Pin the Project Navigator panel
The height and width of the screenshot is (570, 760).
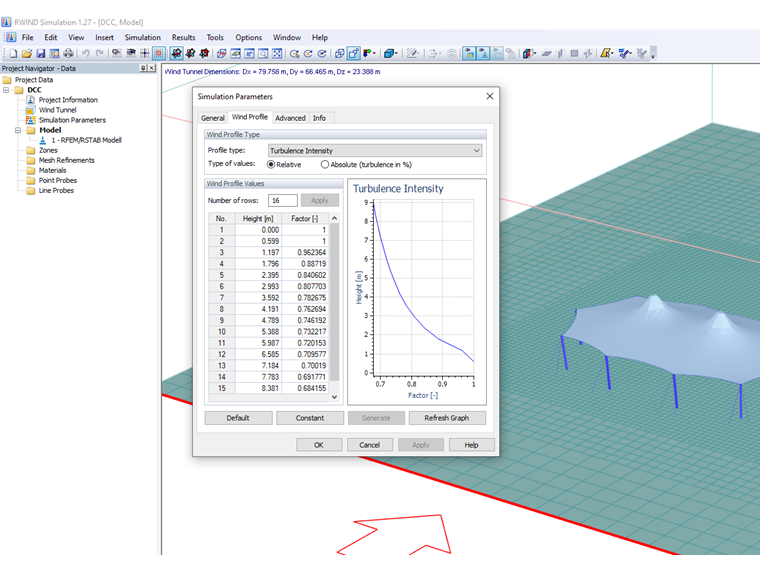pyautogui.click(x=143, y=68)
